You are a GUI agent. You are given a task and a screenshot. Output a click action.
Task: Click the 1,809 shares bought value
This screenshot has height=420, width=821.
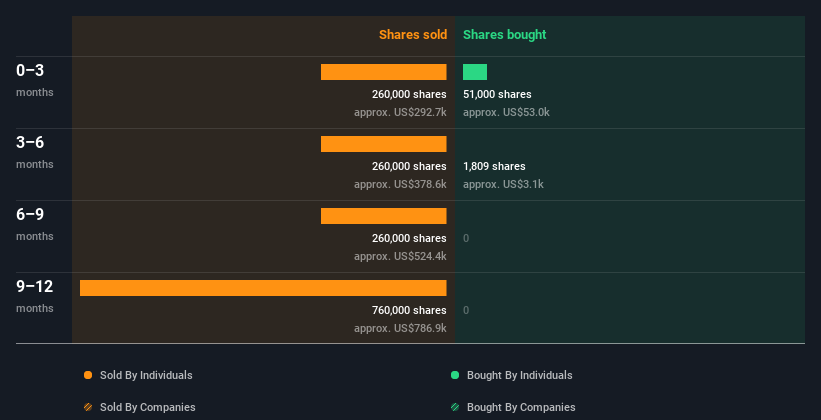click(494, 167)
